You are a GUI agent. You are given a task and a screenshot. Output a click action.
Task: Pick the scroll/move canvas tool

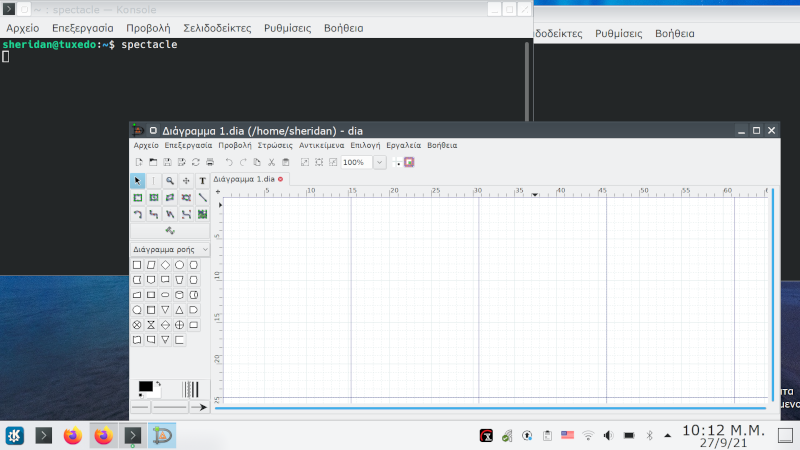pyautogui.click(x=186, y=181)
